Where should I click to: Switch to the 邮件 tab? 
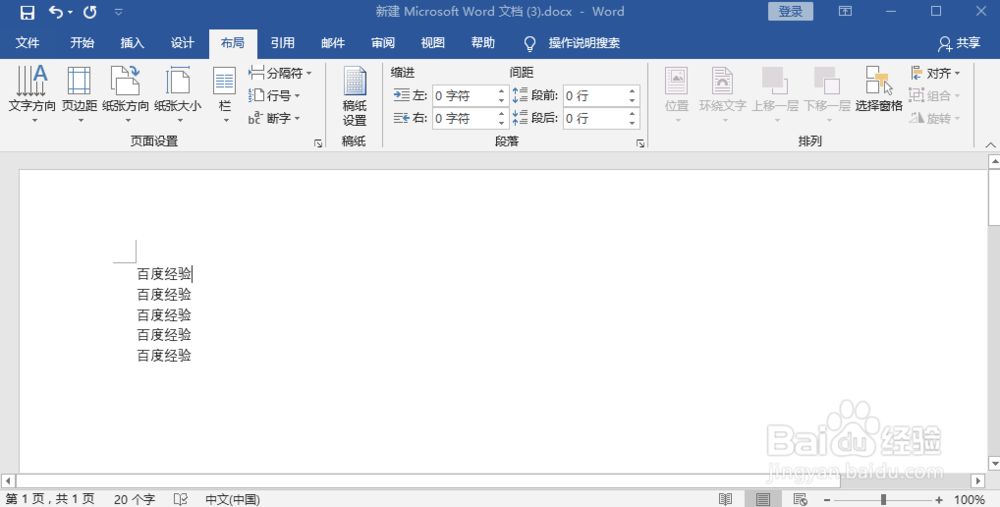(x=333, y=43)
